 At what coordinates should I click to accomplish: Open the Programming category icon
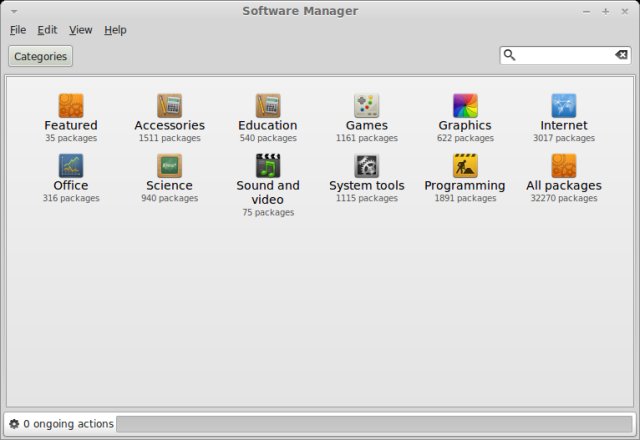pyautogui.click(x=465, y=165)
